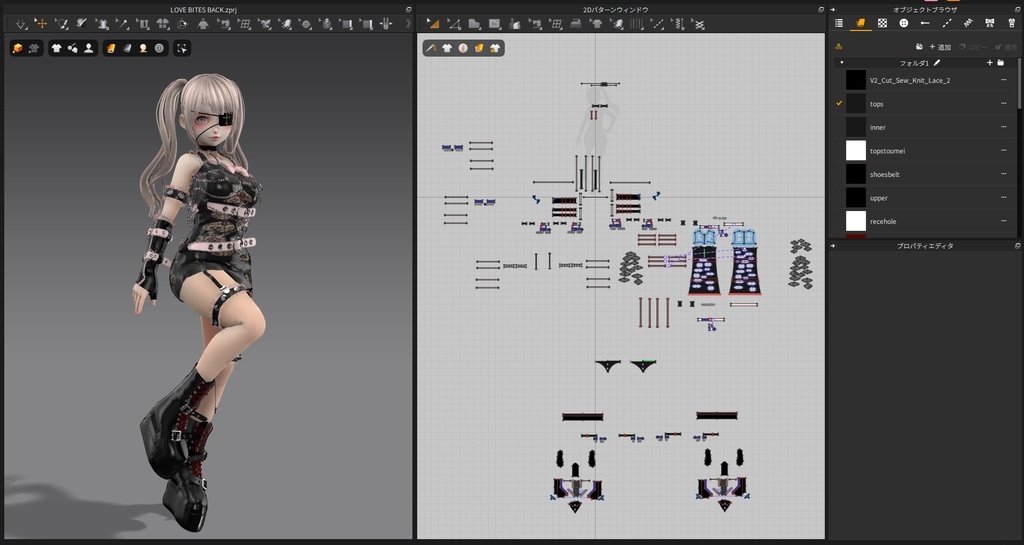This screenshot has height=545, width=1024.
Task: Select the topstoumei fabric row
Action: pyautogui.click(x=925, y=151)
